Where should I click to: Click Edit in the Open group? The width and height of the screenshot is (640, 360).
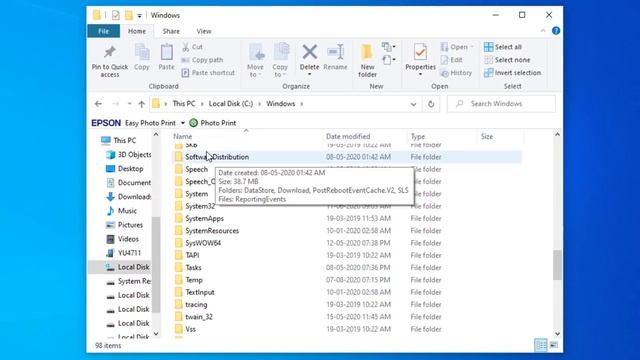tap(451, 60)
